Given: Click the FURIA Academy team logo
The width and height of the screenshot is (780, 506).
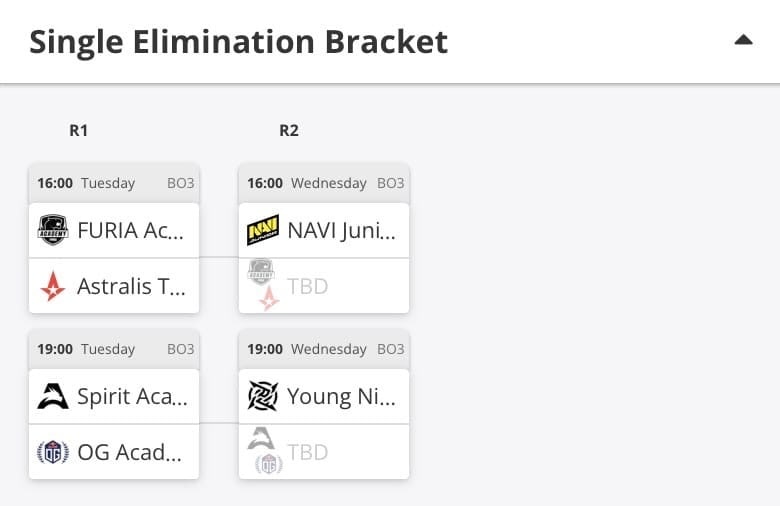Looking at the screenshot, I should click(x=53, y=230).
